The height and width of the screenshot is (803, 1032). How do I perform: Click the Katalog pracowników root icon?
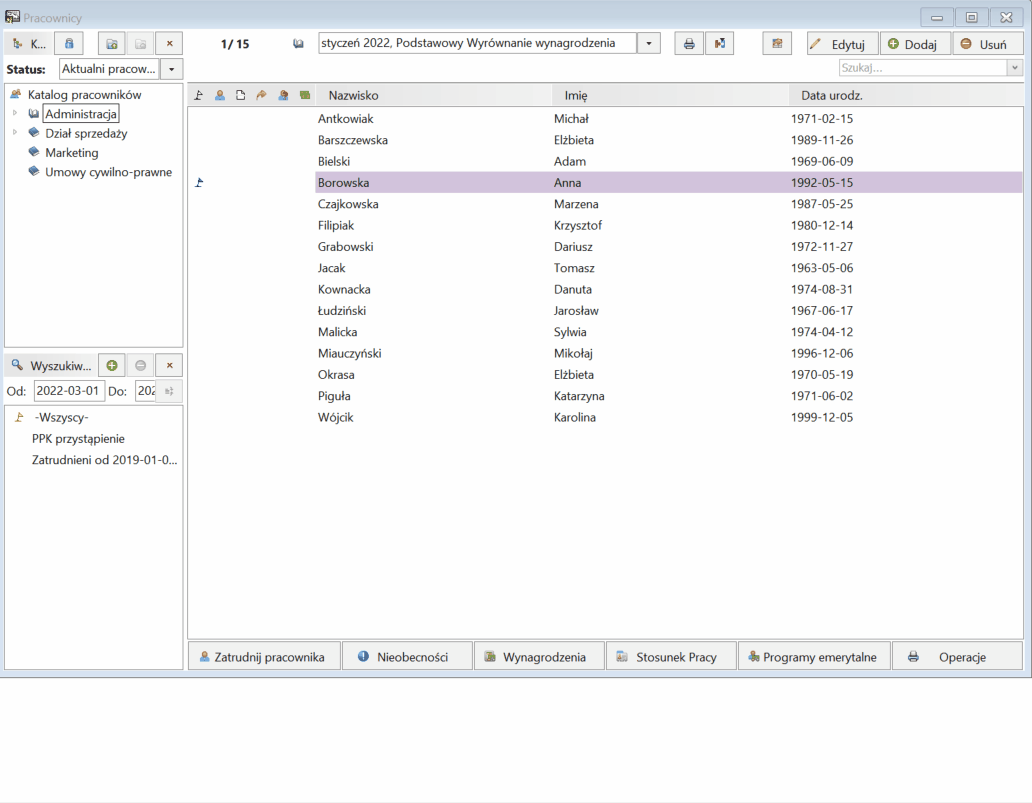pyautogui.click(x=16, y=94)
